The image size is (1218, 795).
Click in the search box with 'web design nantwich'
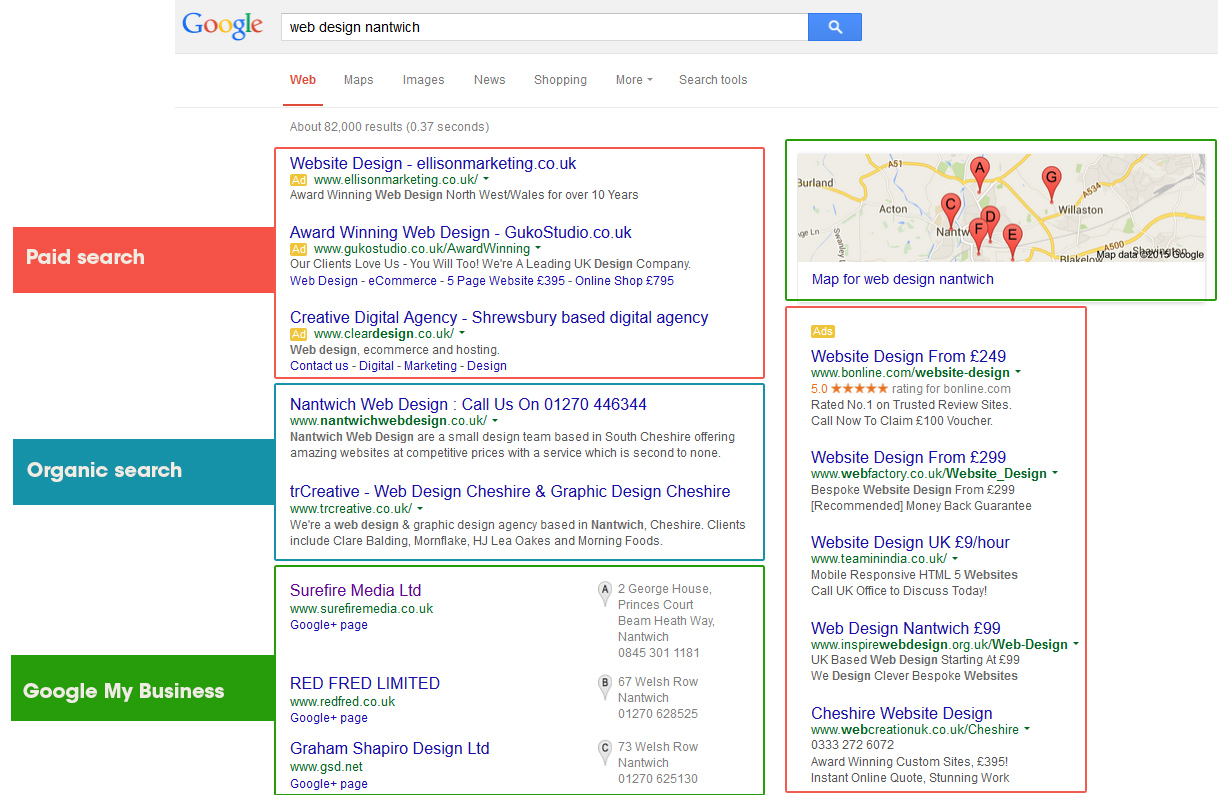[x=544, y=27]
